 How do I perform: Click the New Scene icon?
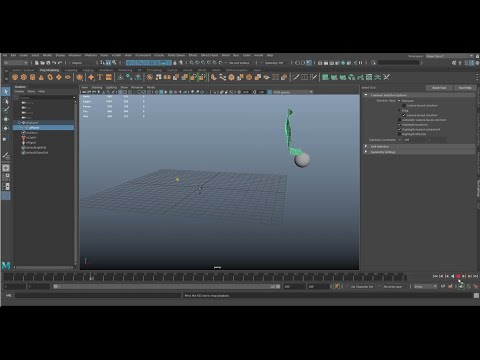37,63
